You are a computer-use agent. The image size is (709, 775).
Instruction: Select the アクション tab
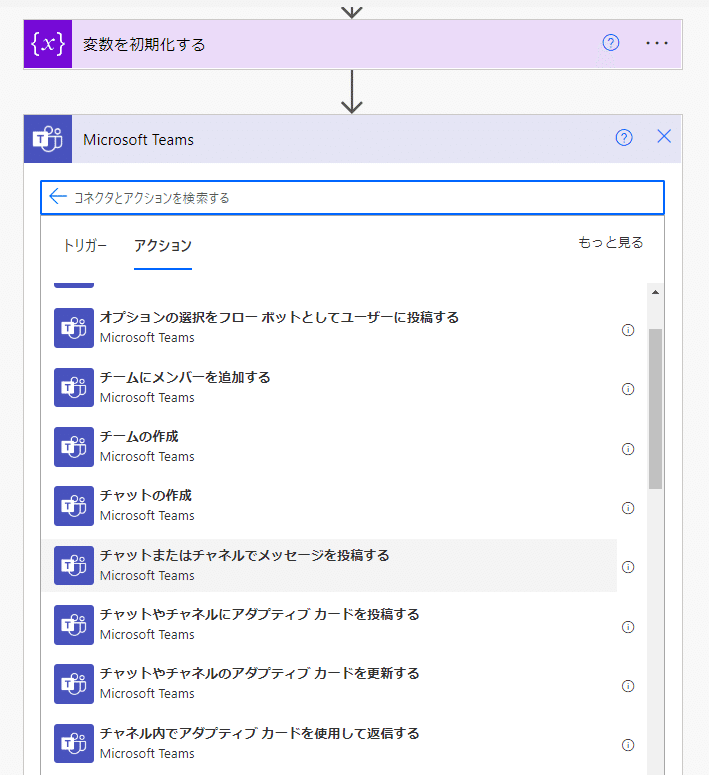point(163,246)
